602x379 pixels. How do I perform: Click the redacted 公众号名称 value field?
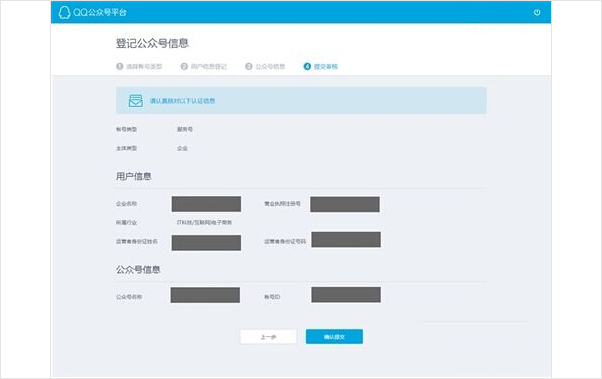[205, 295]
